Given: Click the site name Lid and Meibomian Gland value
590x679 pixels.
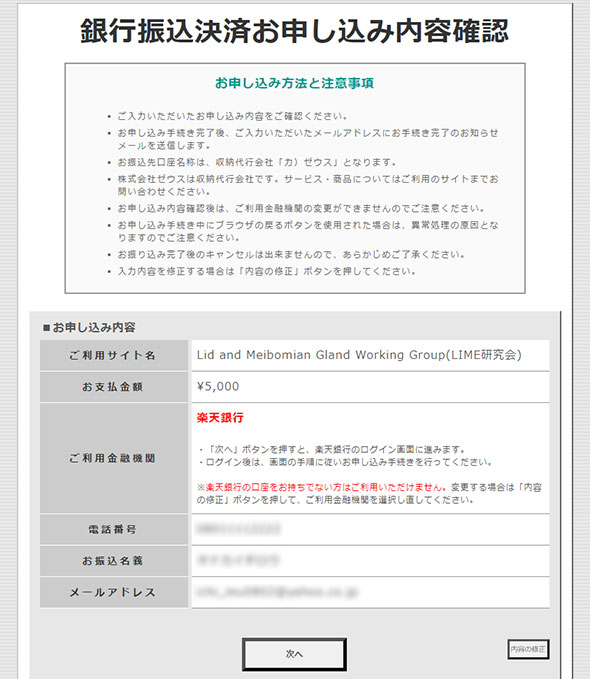Looking at the screenshot, I should pyautogui.click(x=359, y=355).
